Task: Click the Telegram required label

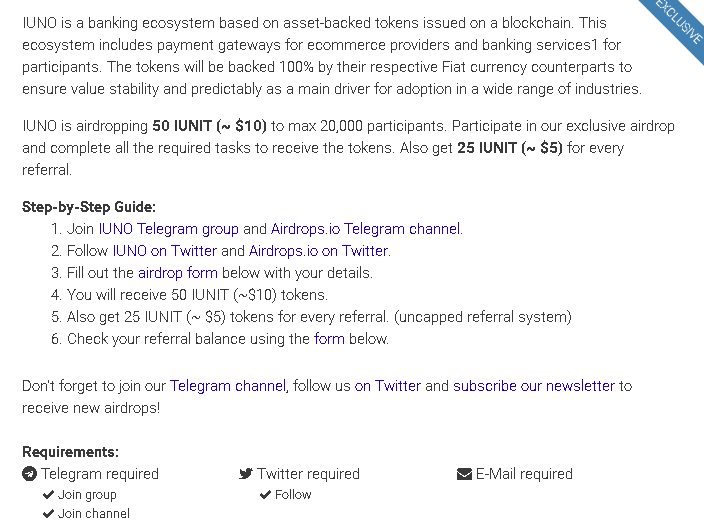Action: (x=100, y=474)
